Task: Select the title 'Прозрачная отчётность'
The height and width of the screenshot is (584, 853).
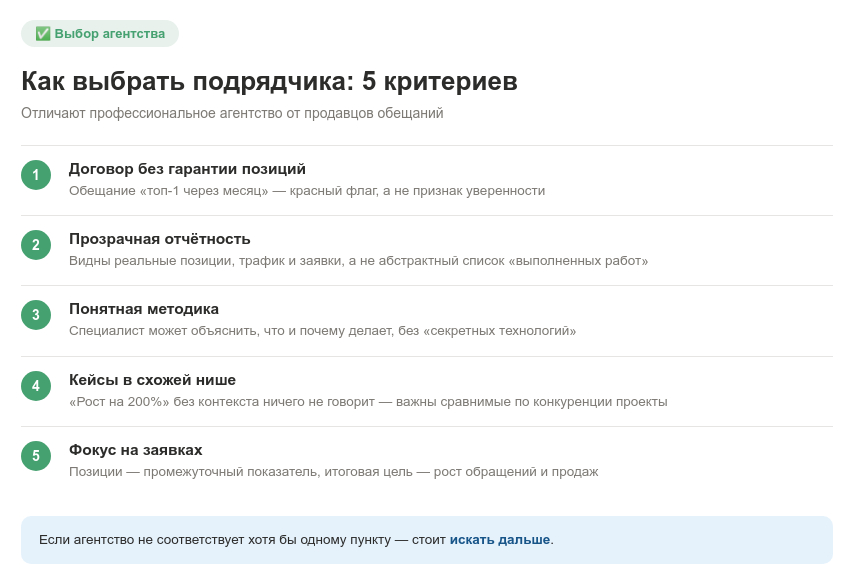Action: (159, 239)
